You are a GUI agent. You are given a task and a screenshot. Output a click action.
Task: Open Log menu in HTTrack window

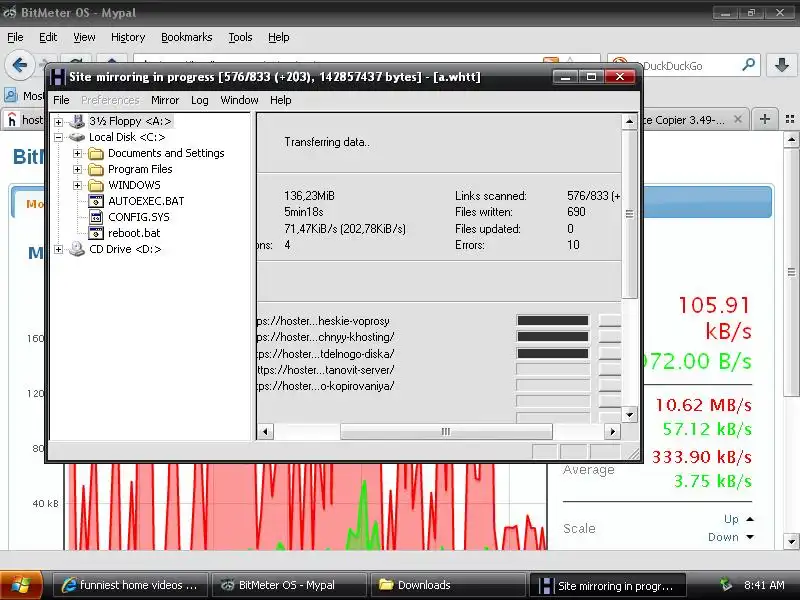click(199, 100)
